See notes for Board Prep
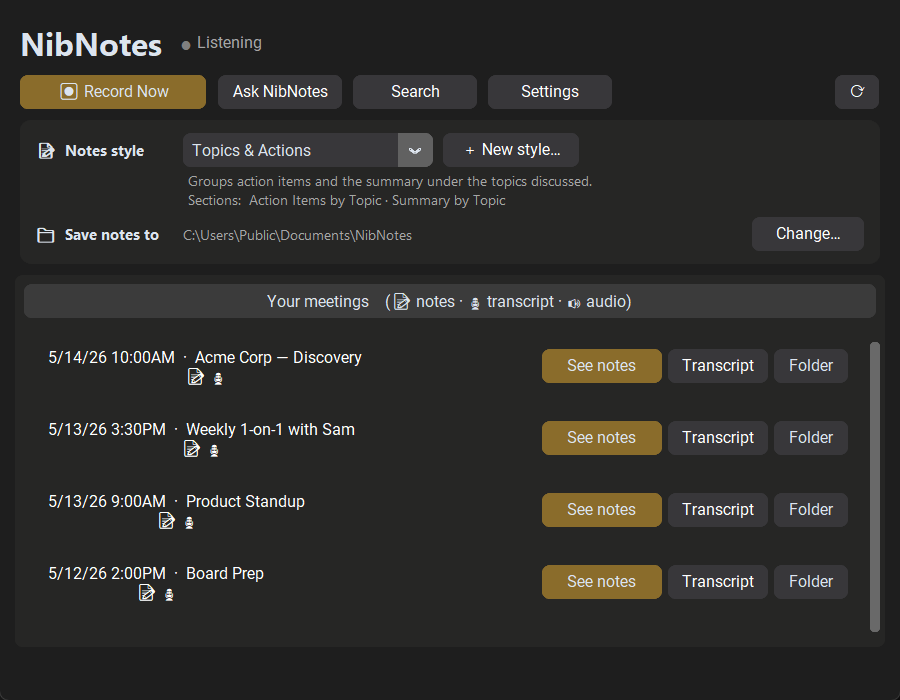The width and height of the screenshot is (900, 700). click(x=602, y=582)
